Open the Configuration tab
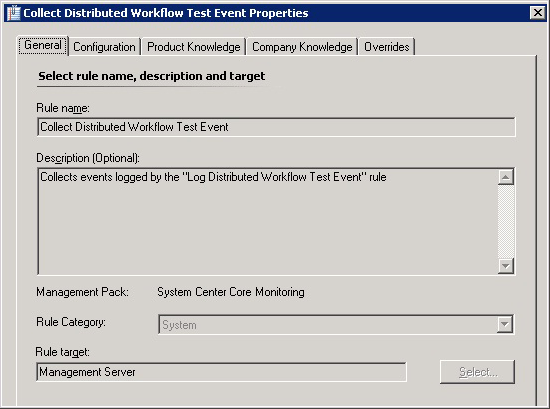 tap(104, 47)
